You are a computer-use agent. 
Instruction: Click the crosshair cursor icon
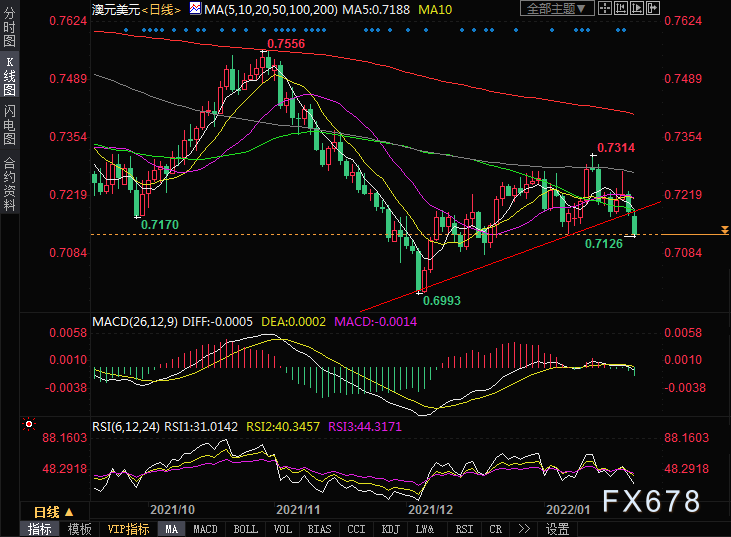click(x=605, y=8)
